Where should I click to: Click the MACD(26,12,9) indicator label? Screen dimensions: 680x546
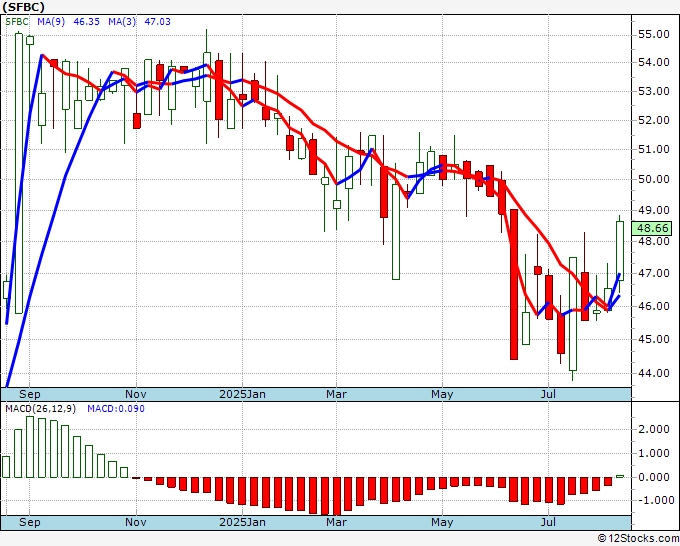(x=41, y=409)
